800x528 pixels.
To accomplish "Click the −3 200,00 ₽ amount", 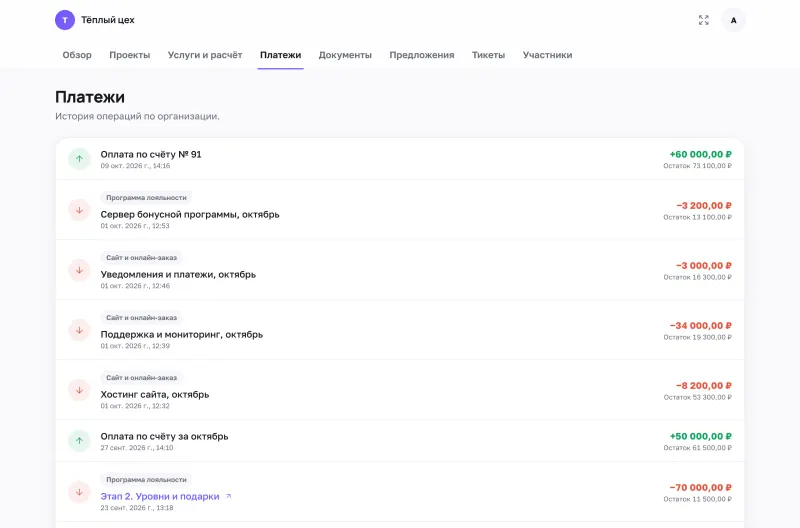I will 704,206.
